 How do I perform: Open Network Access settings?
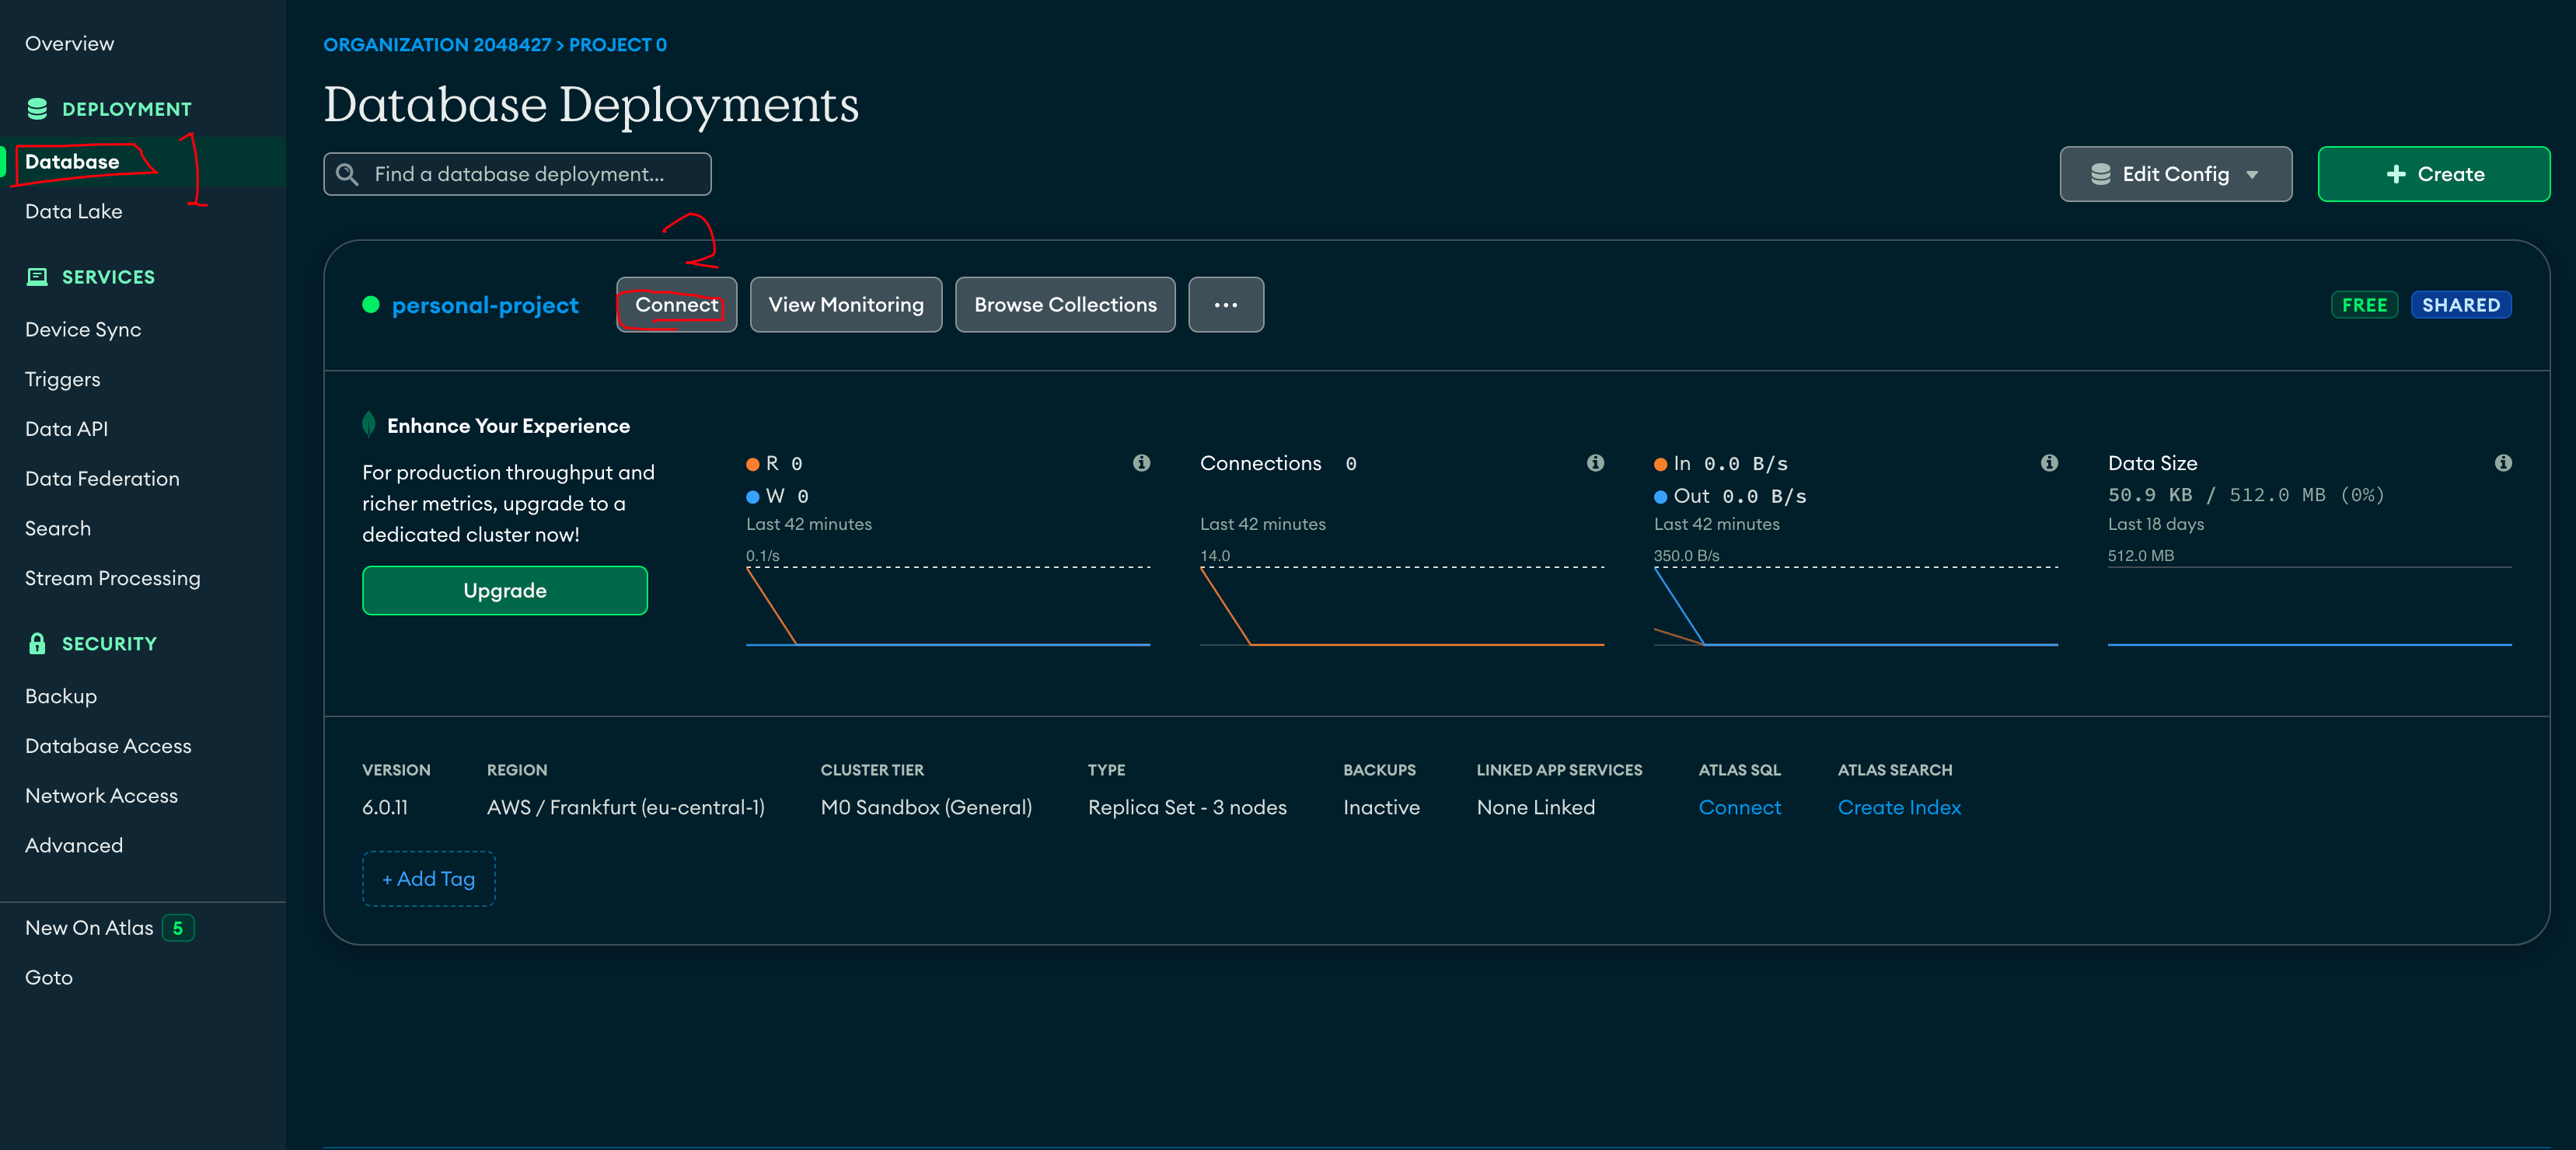coord(101,796)
